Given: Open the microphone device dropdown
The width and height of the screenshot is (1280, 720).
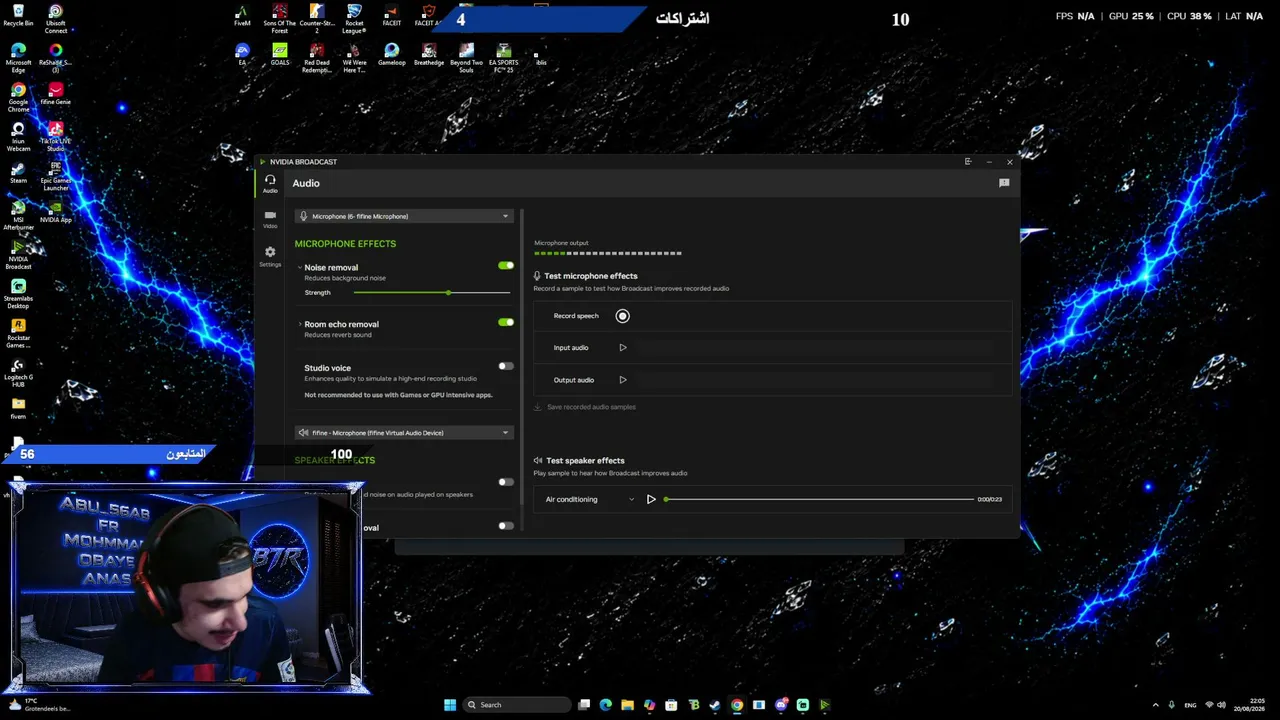Looking at the screenshot, I should [404, 216].
